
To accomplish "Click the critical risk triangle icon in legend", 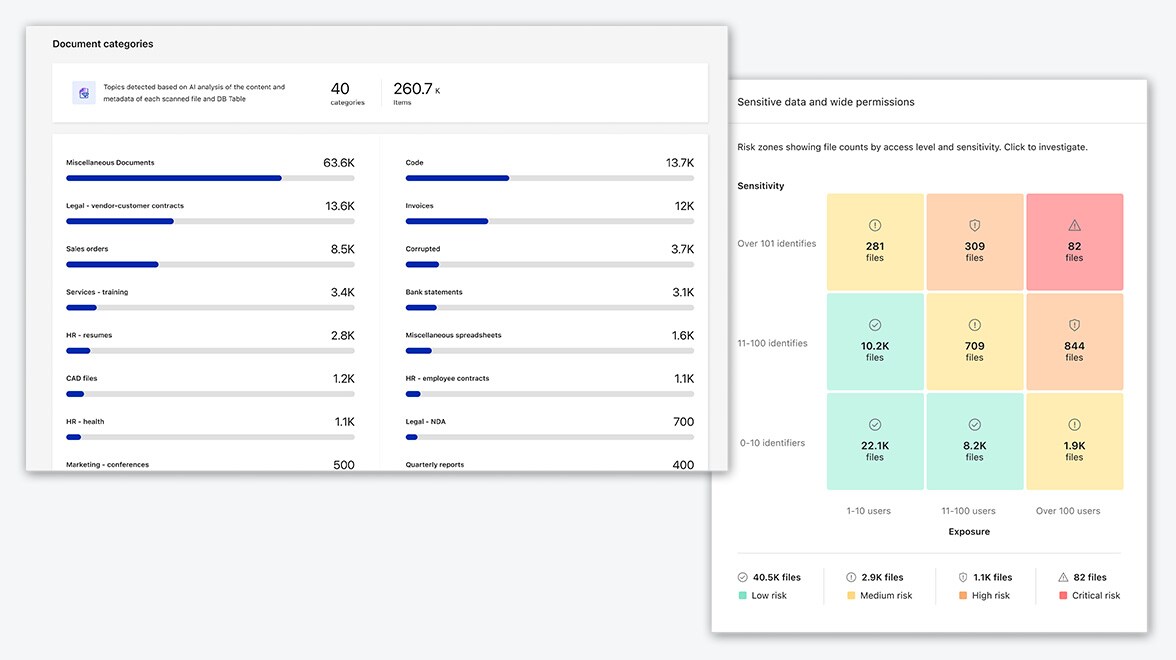I will [x=1063, y=577].
